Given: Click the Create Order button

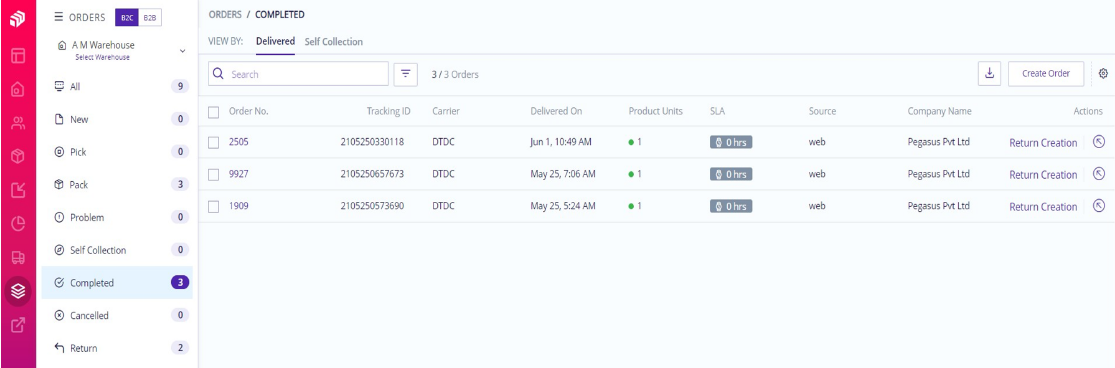Looking at the screenshot, I should click(1046, 73).
